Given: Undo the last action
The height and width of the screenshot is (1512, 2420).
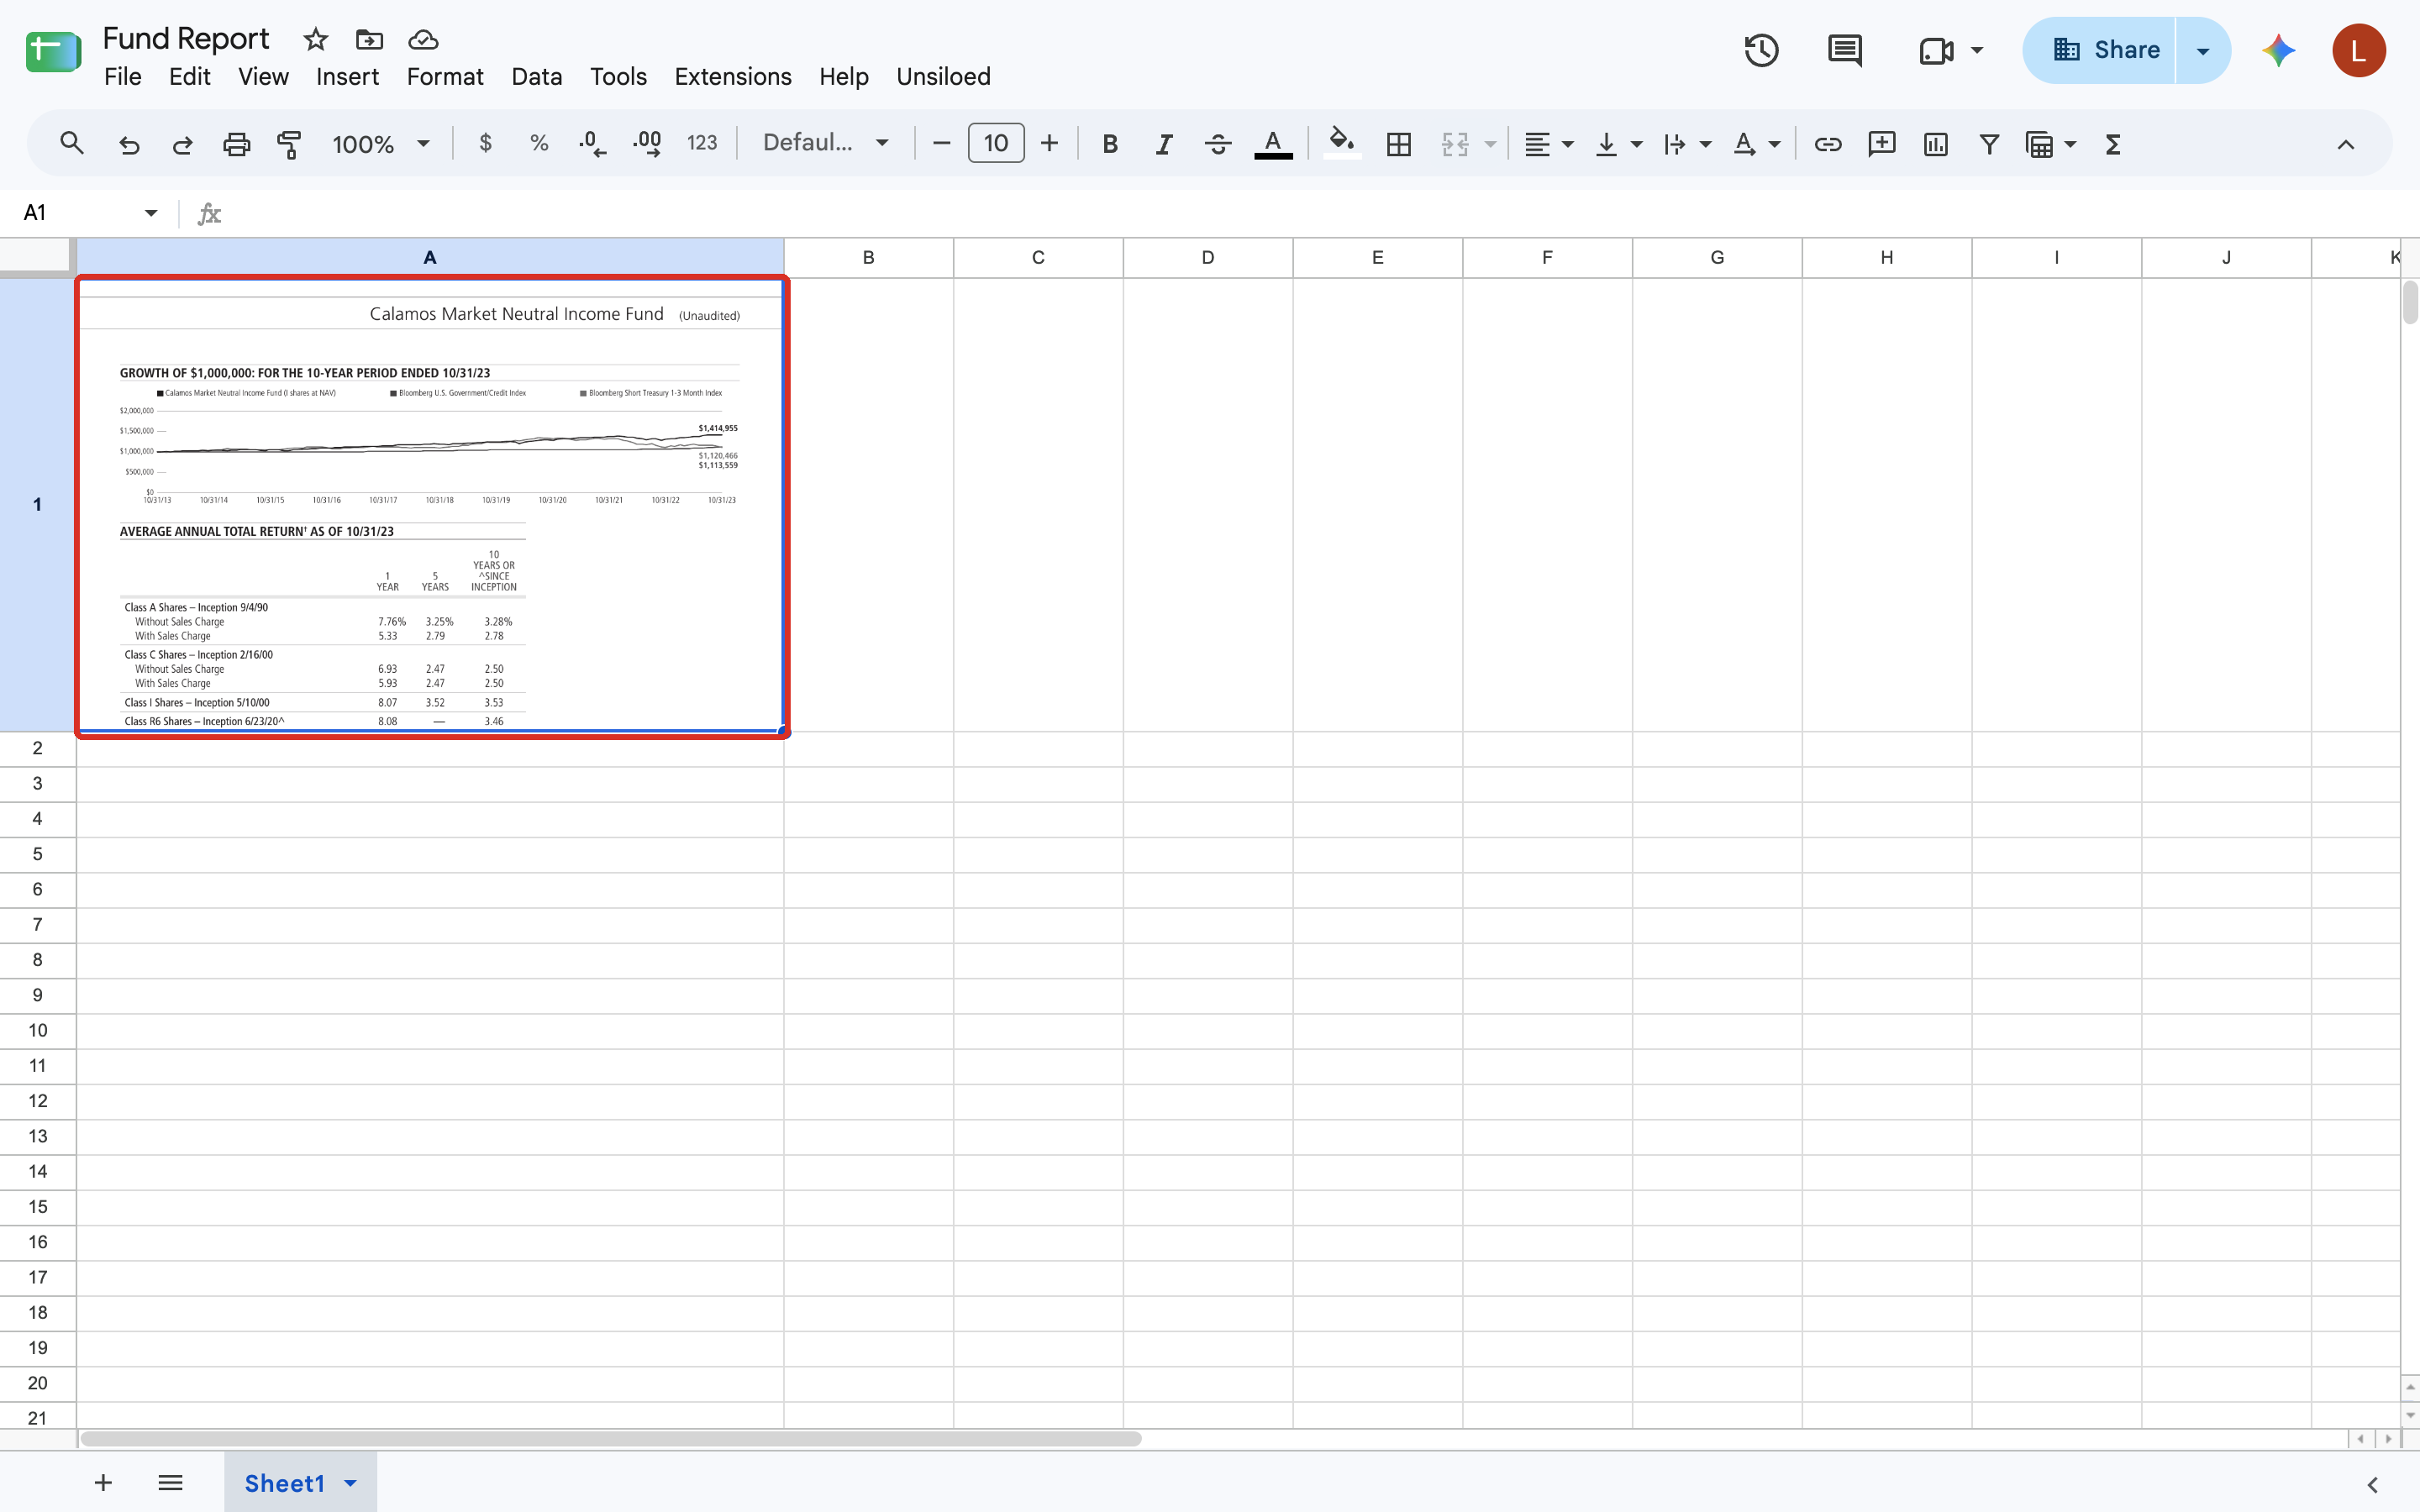Looking at the screenshot, I should pyautogui.click(x=129, y=144).
